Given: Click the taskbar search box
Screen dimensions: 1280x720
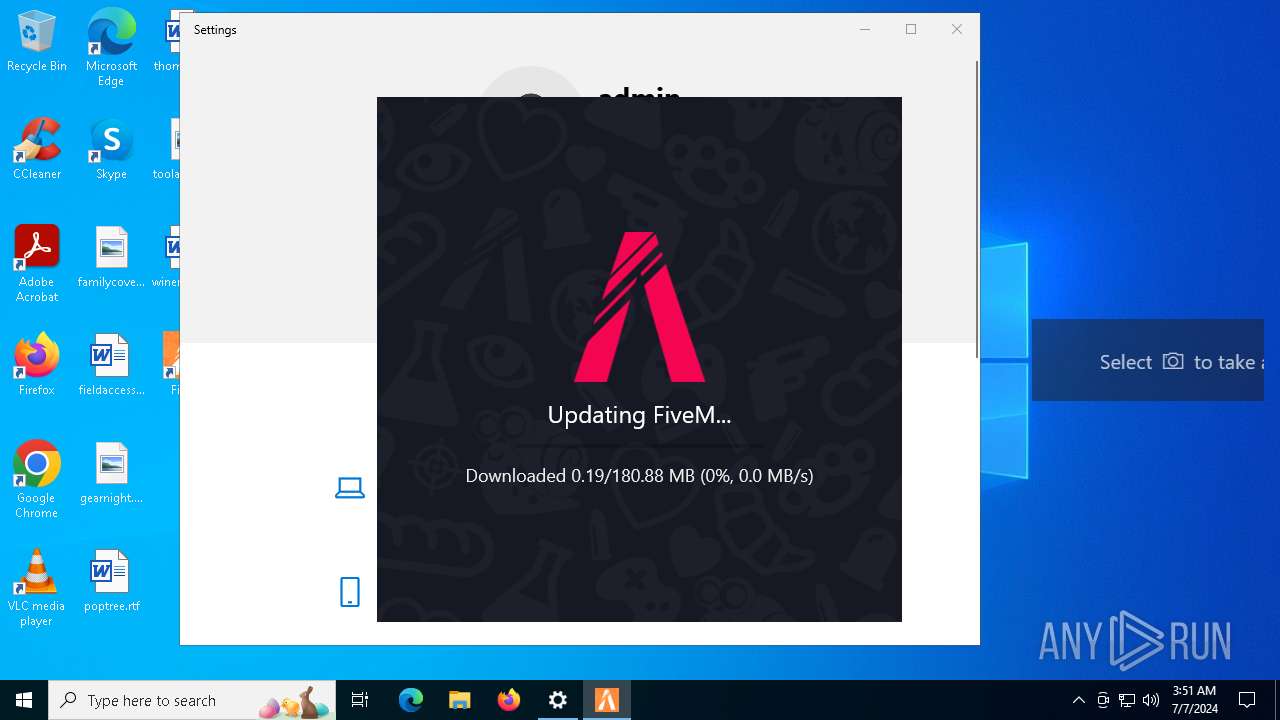Looking at the screenshot, I should click(x=193, y=700).
